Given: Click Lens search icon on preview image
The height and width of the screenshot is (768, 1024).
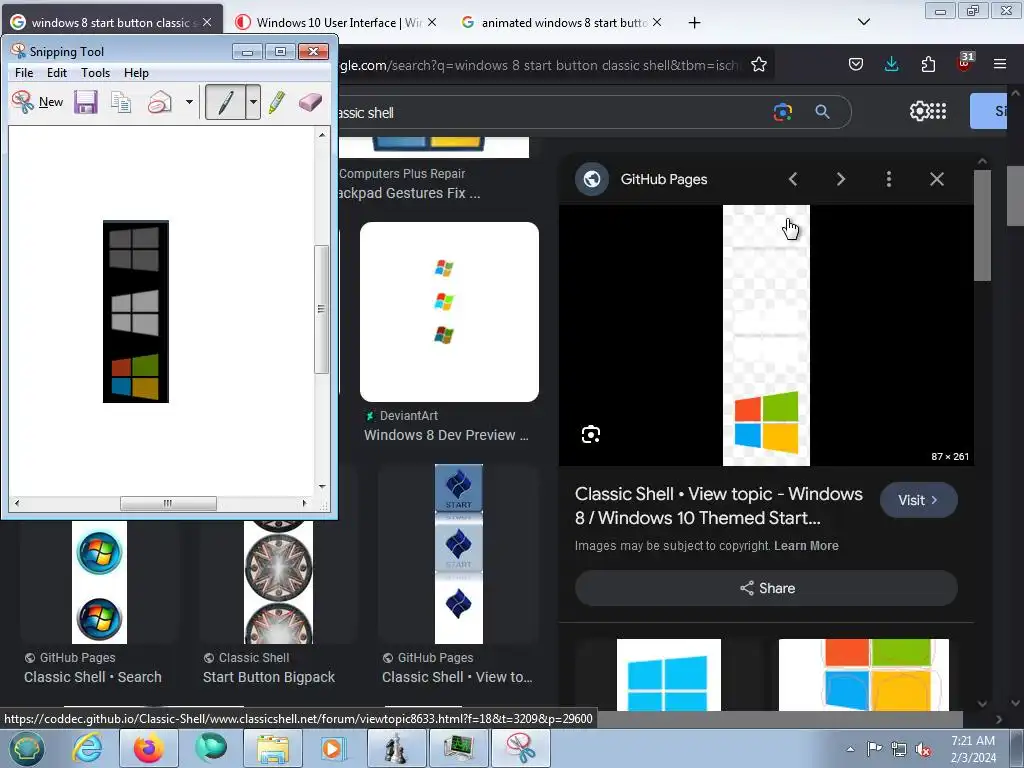Looking at the screenshot, I should coord(590,434).
